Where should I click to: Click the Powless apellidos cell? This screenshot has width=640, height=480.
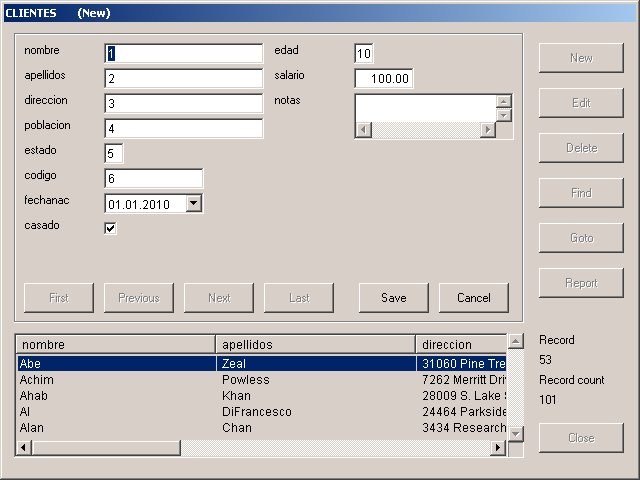316,380
